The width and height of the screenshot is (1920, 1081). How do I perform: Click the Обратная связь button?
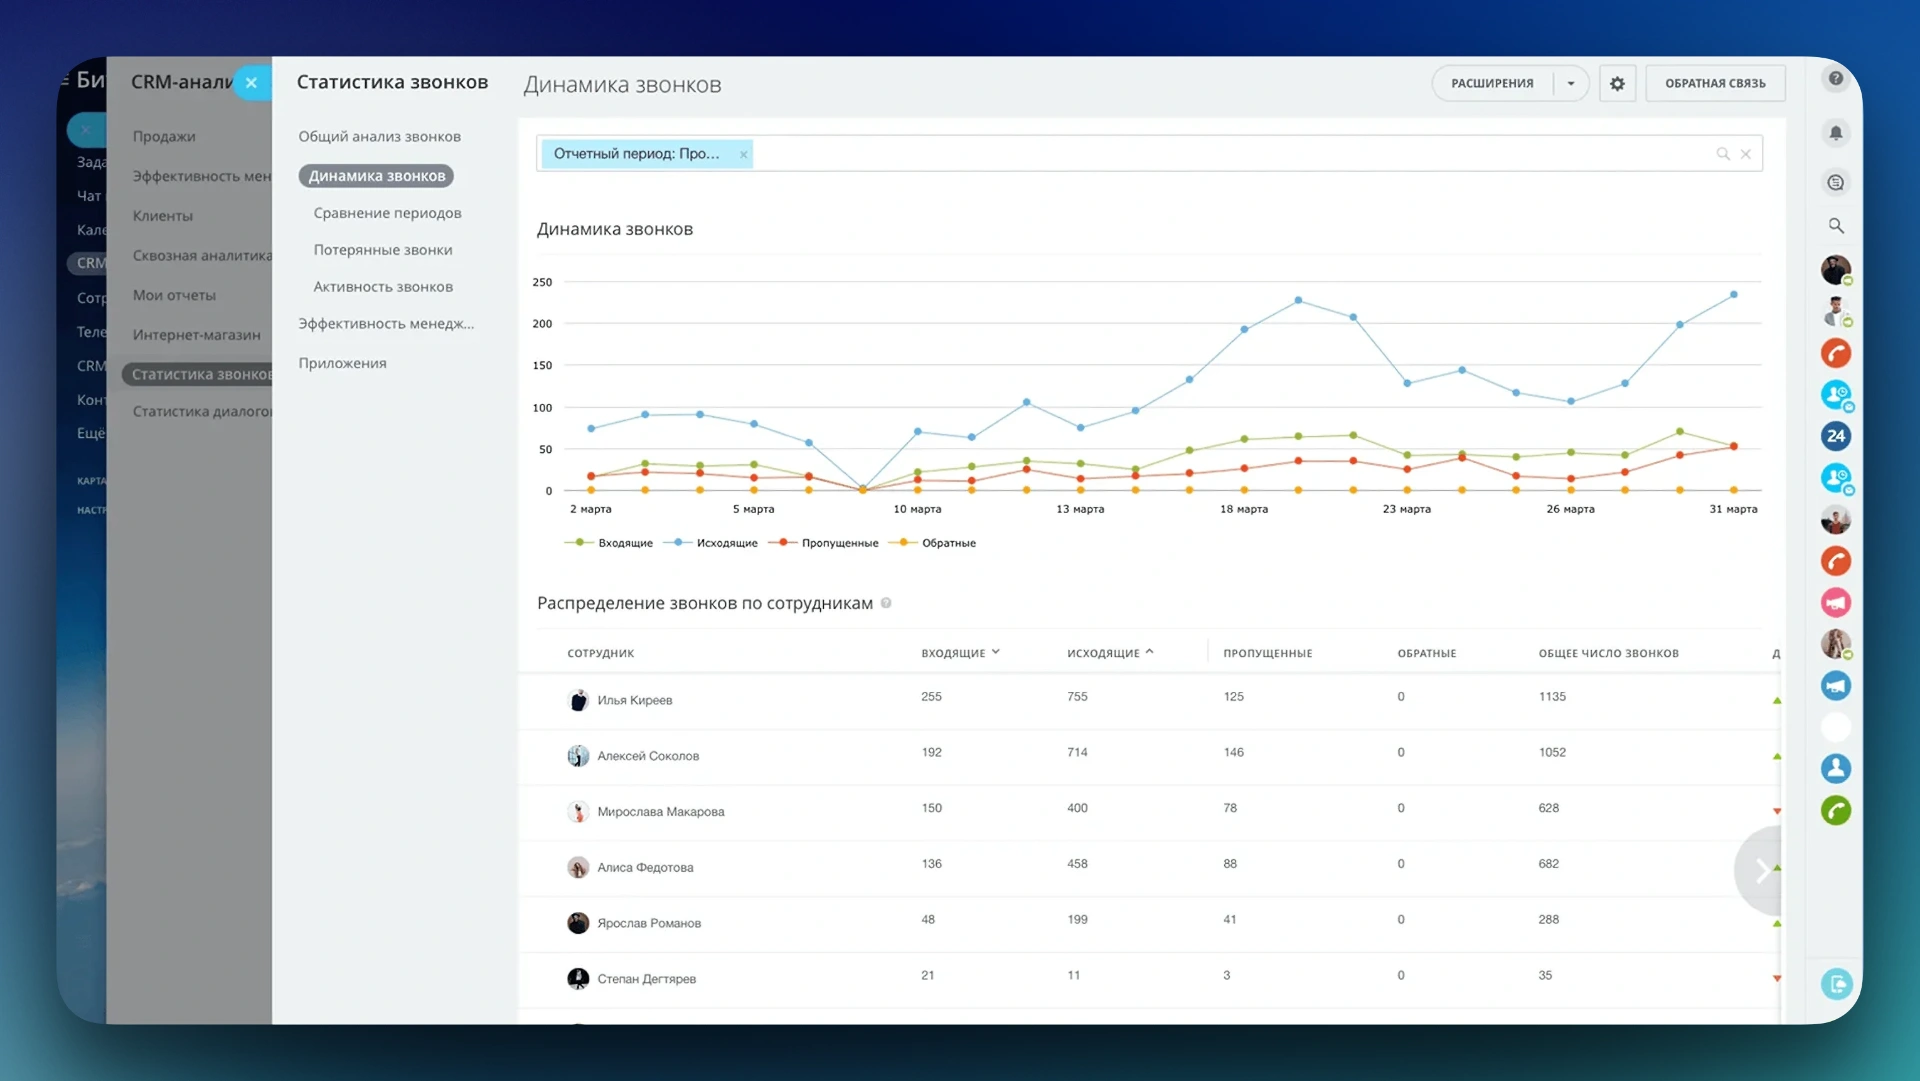coord(1714,84)
